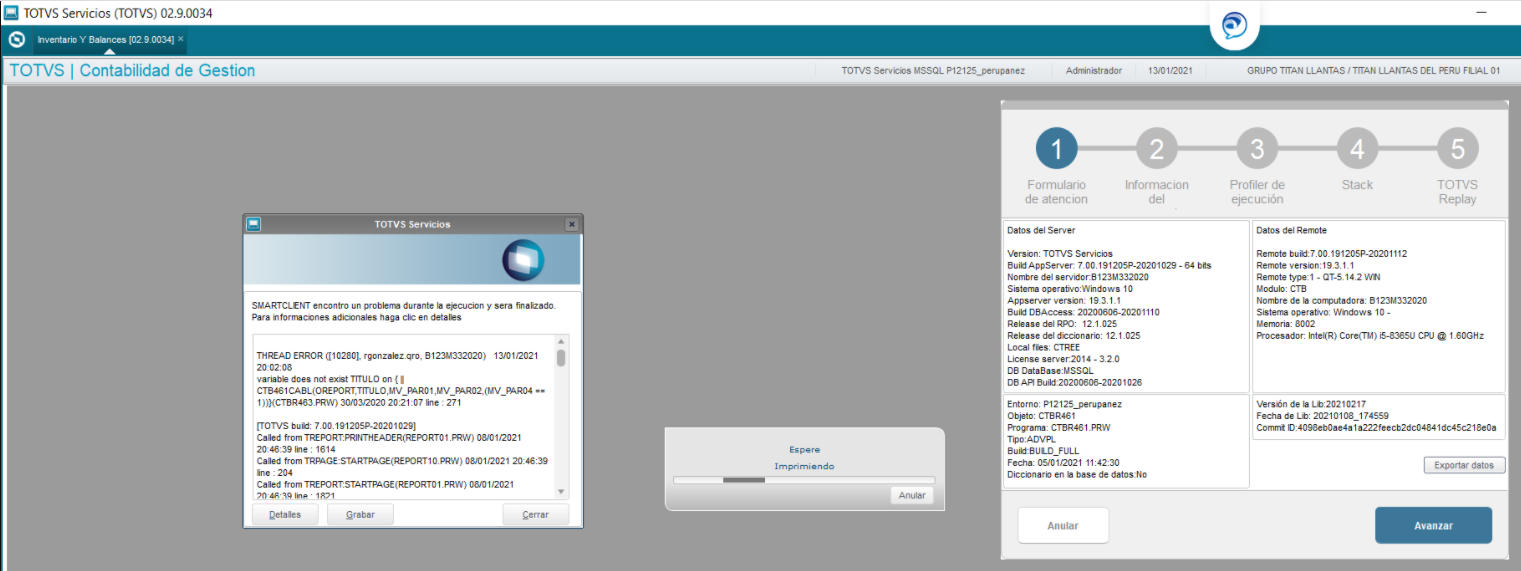Image resolution: width=1521 pixels, height=571 pixels.
Task: Click 'Remote build:7.00.191205P-20201112' text
Action: pos(1332,253)
